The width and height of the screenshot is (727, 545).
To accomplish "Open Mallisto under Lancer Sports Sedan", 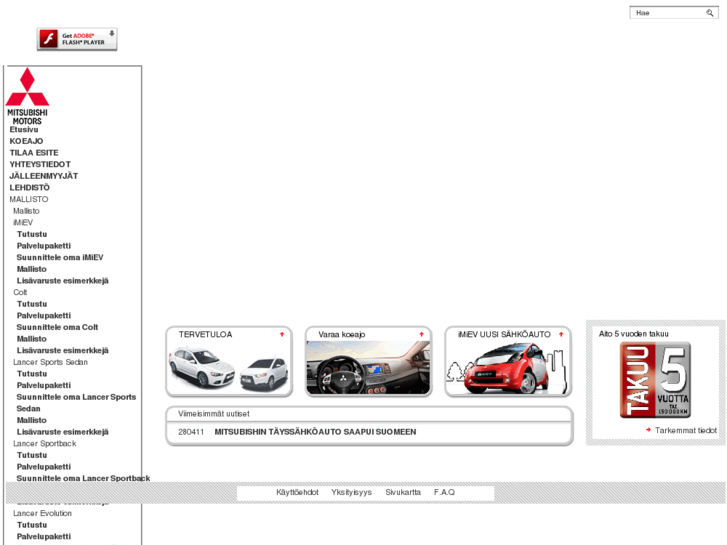I will pos(32,420).
